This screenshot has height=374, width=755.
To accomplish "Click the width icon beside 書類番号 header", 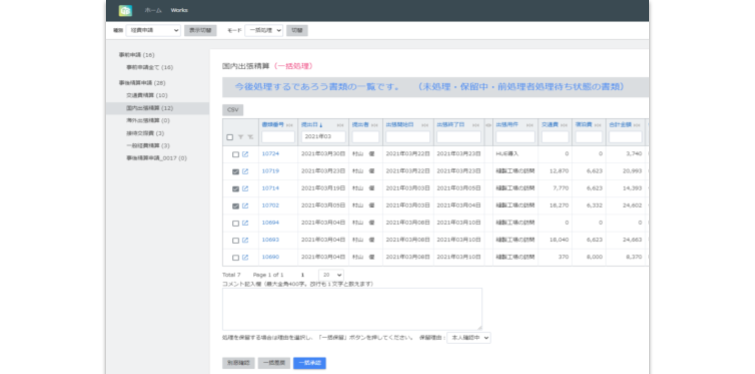I will [289, 125].
